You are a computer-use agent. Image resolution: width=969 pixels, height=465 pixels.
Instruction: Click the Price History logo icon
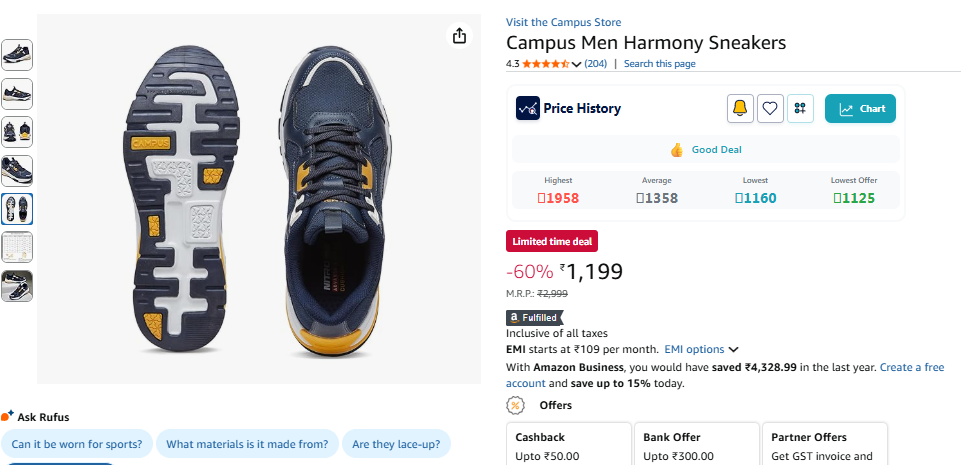pos(528,108)
